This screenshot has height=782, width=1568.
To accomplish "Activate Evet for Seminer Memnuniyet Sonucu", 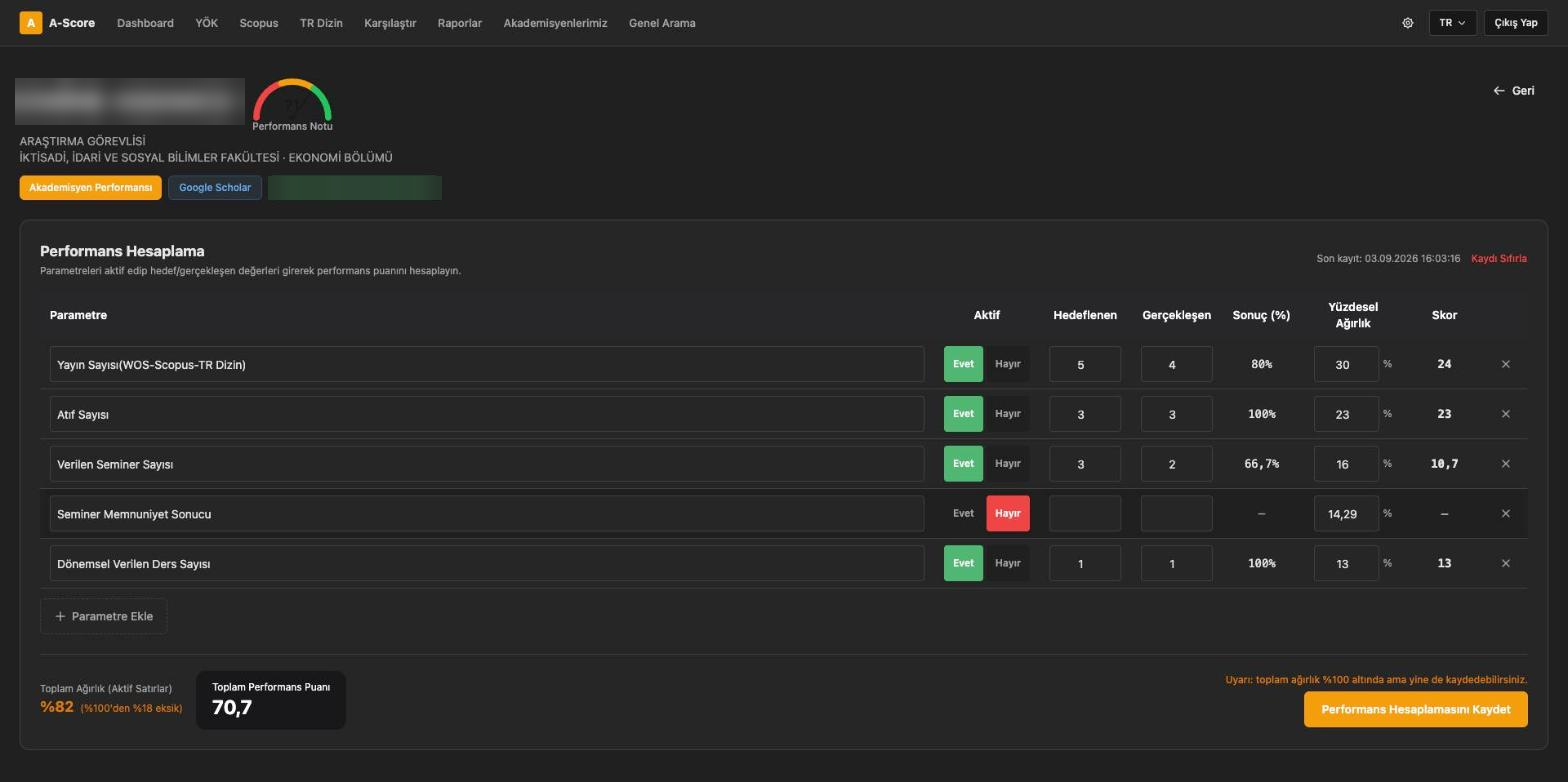I will 963,514.
